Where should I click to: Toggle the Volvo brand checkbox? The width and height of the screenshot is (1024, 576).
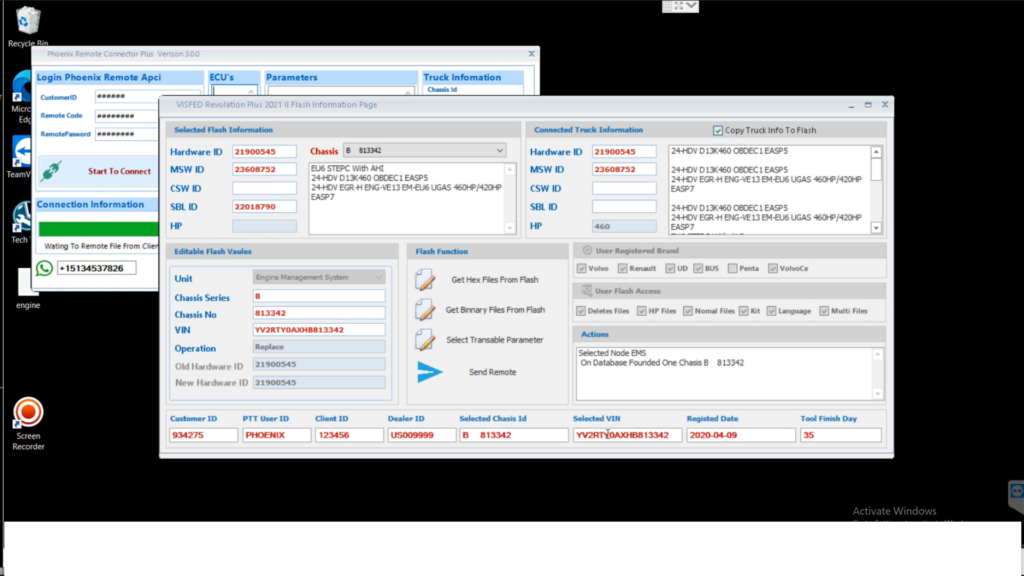(x=581, y=268)
